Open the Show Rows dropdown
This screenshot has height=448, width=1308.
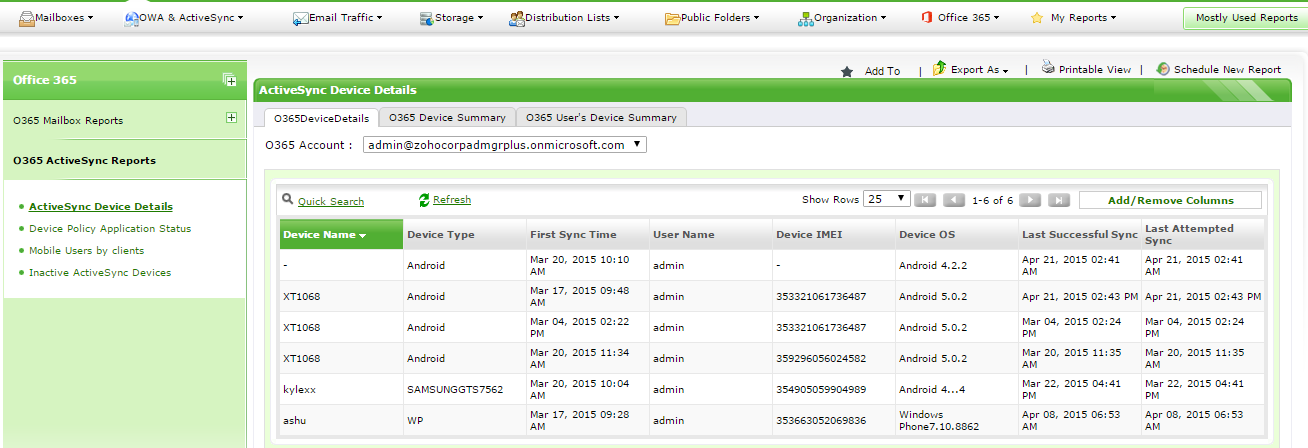point(887,199)
